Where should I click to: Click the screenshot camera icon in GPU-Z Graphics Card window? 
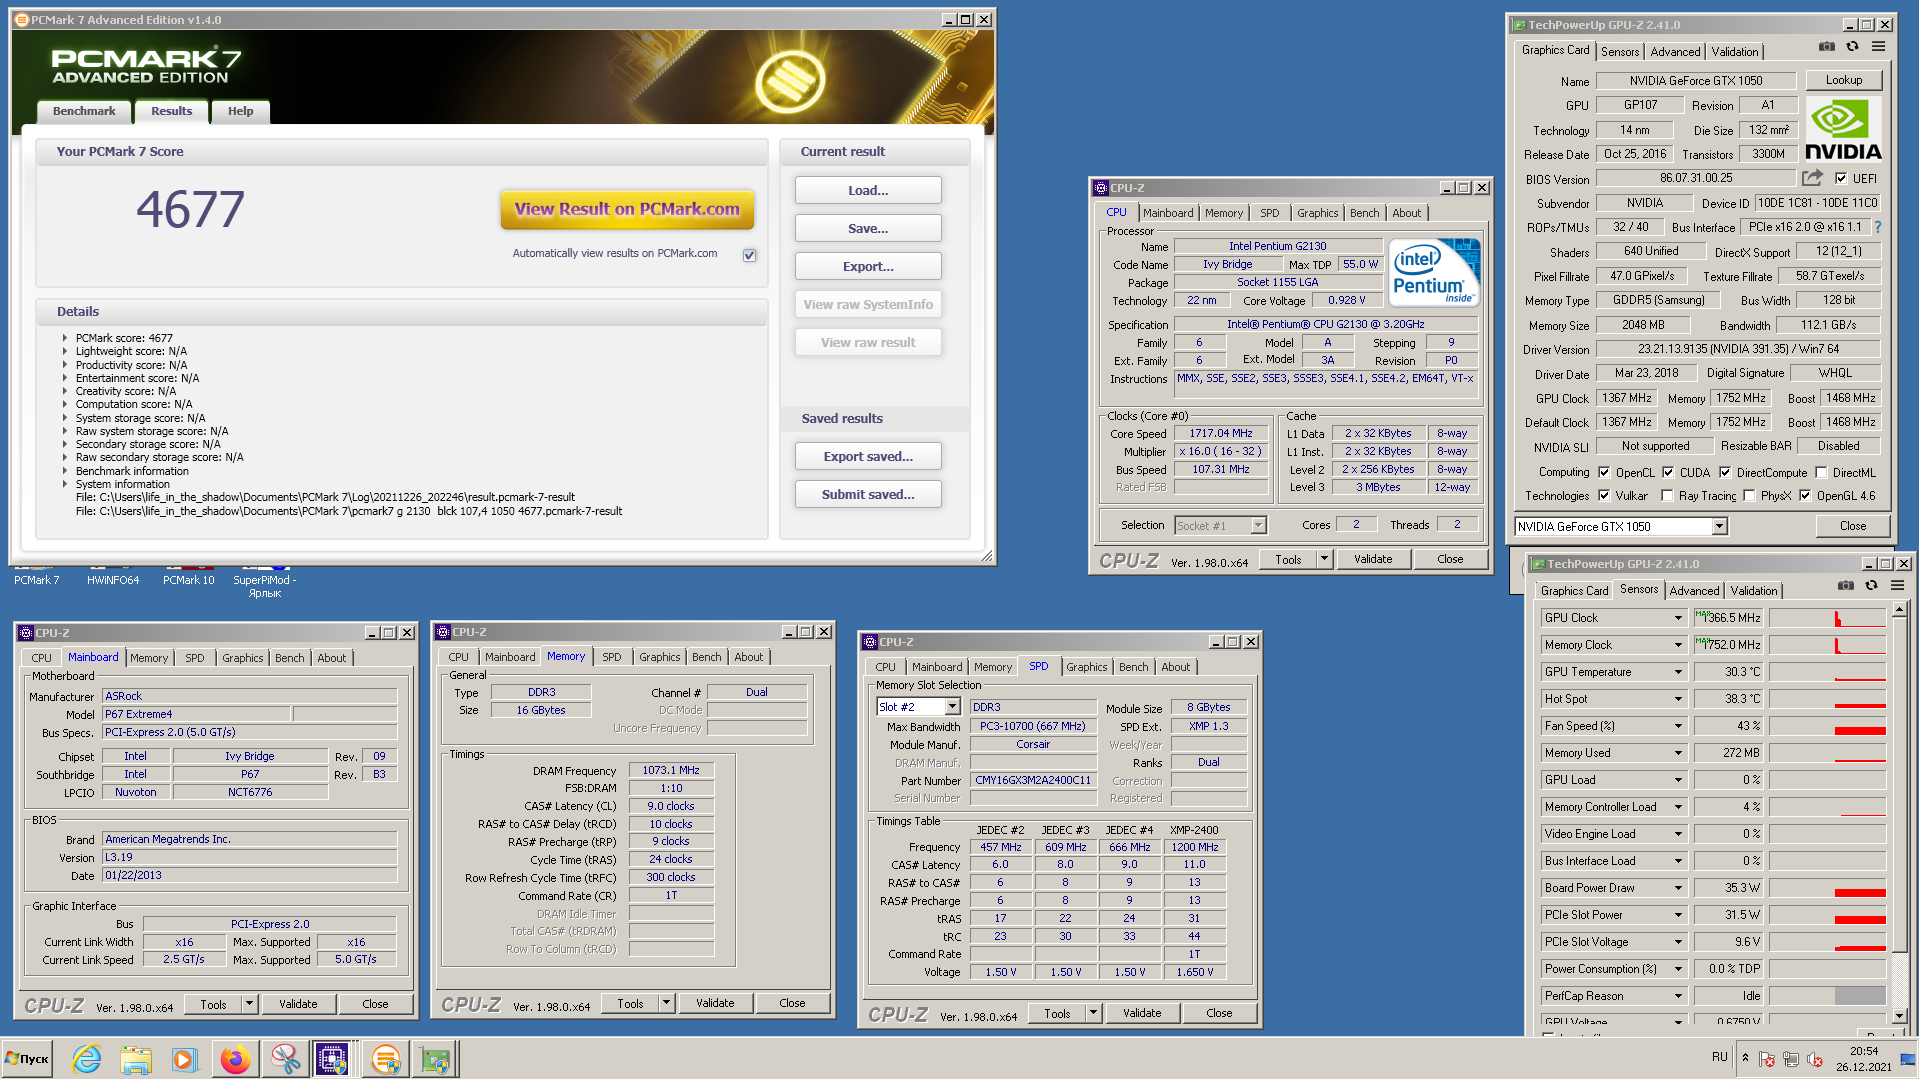click(x=1826, y=46)
